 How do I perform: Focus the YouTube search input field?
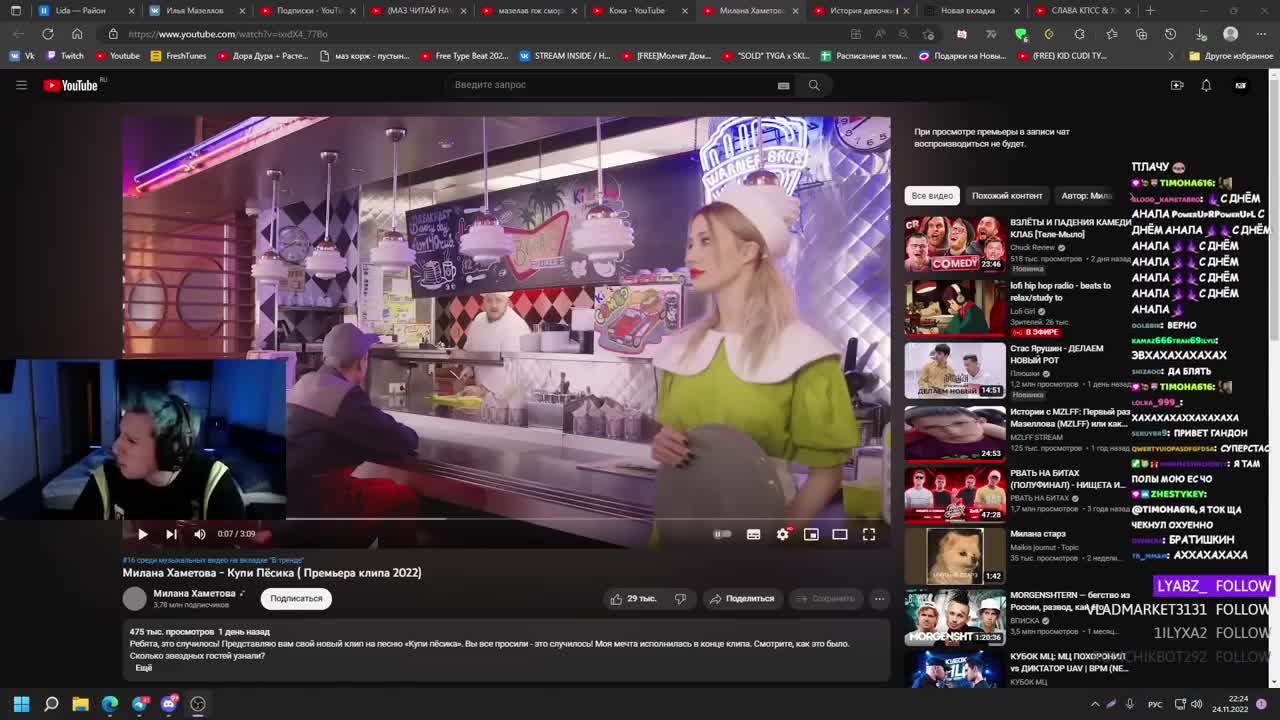tap(610, 85)
